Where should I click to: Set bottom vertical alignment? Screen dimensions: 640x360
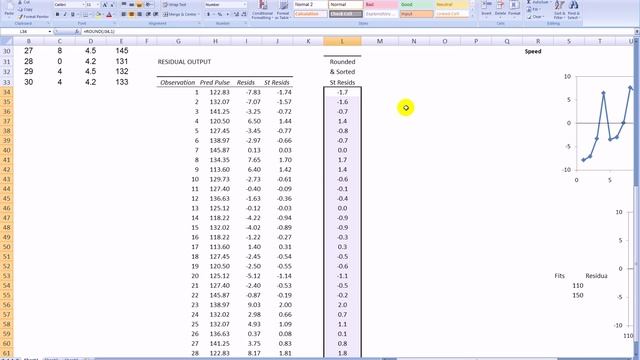pyautogui.click(x=139, y=4)
